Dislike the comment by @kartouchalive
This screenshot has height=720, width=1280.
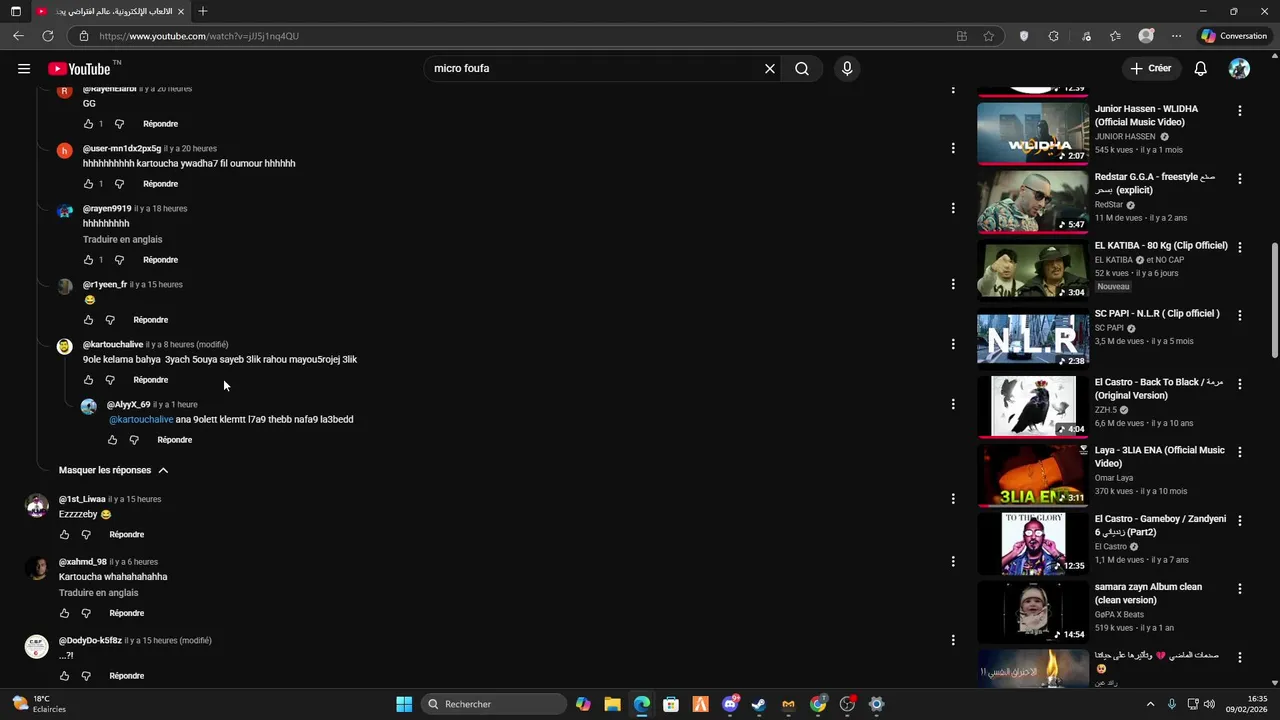pos(110,380)
